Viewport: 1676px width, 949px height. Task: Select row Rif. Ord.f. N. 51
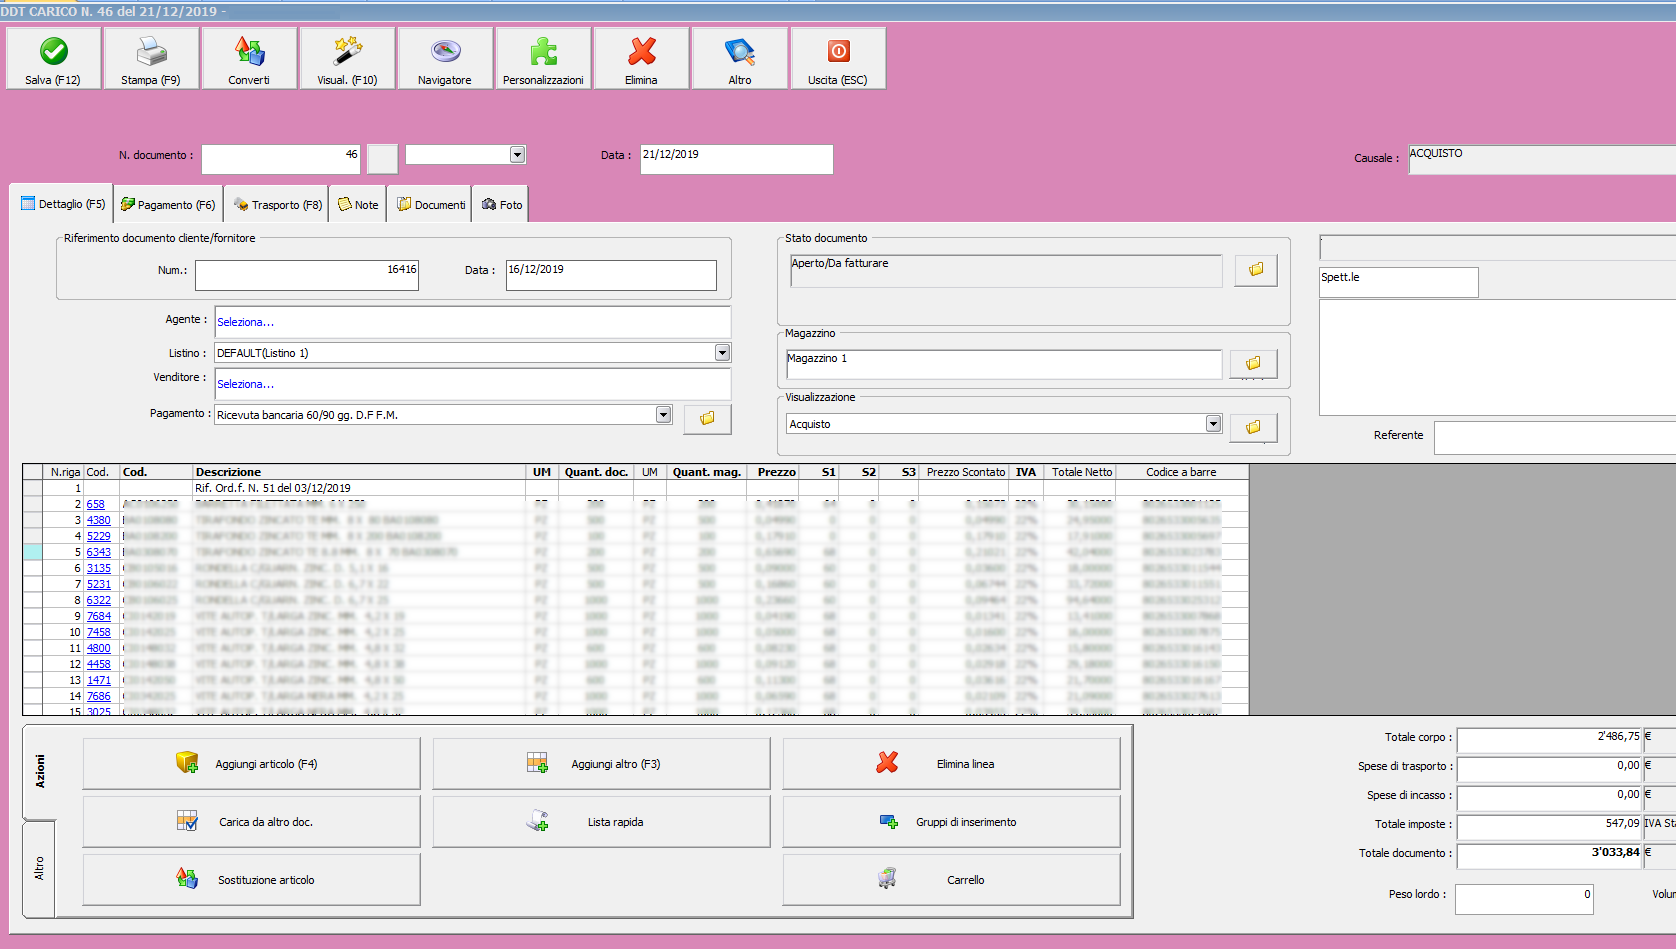pos(646,488)
